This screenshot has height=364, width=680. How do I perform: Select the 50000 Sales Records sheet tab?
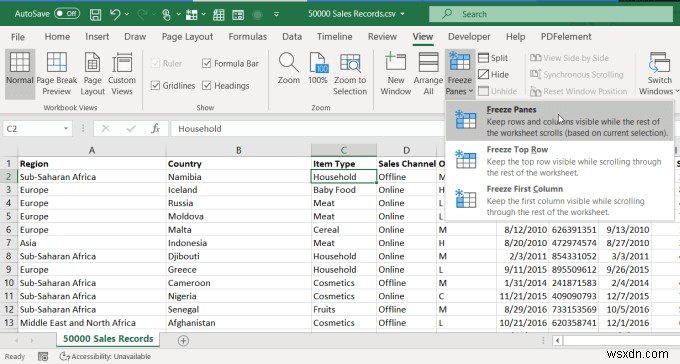(108, 339)
